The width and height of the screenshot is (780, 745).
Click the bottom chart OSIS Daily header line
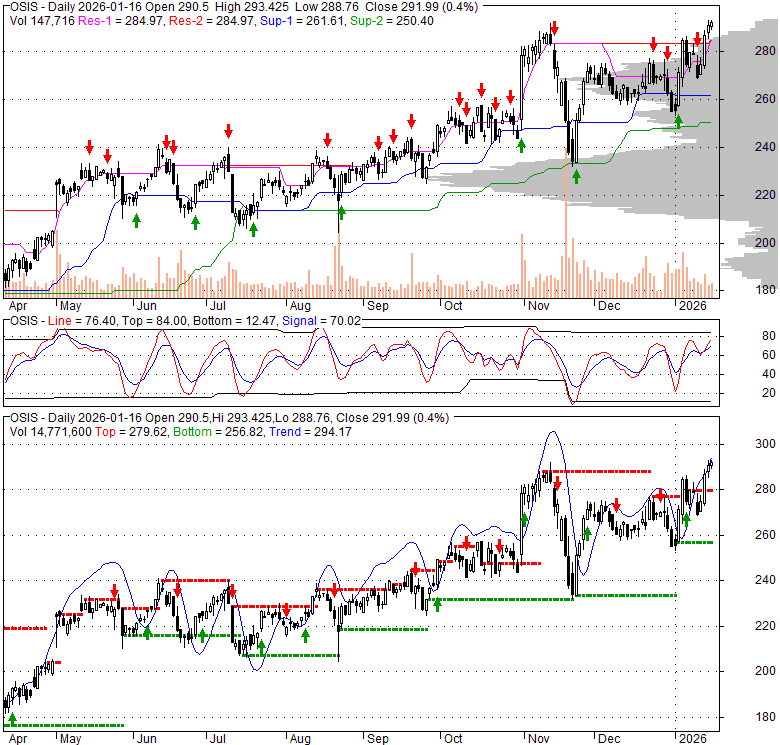[229, 418]
